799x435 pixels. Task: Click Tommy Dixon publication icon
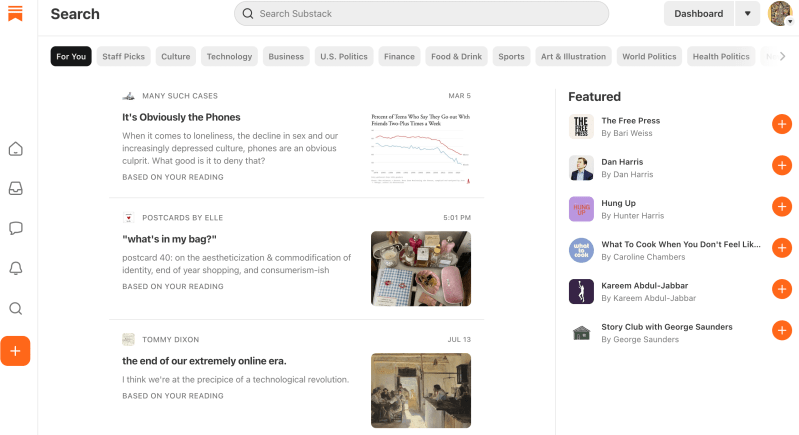(x=128, y=339)
